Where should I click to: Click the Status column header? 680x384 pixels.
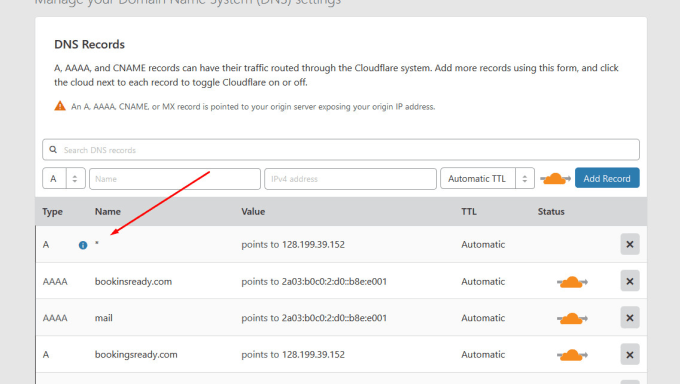pyautogui.click(x=551, y=212)
